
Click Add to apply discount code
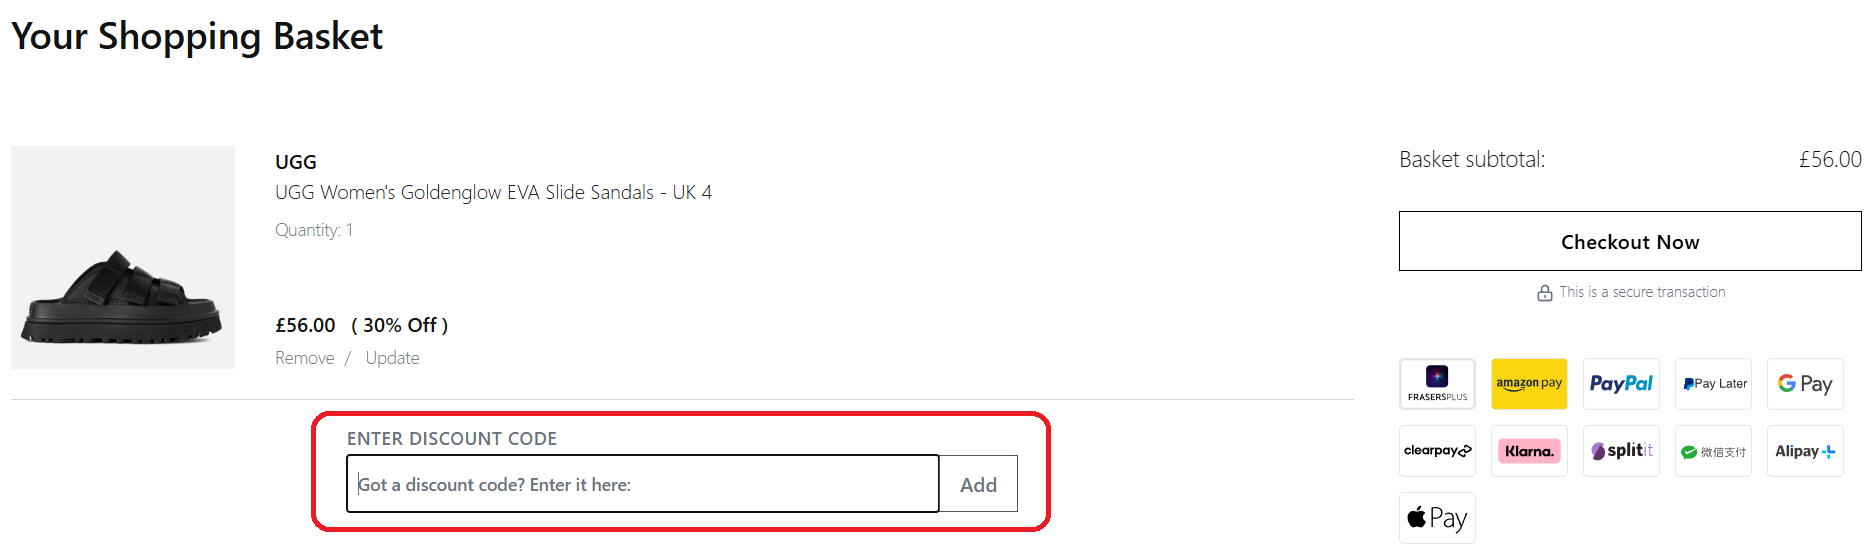(x=978, y=485)
